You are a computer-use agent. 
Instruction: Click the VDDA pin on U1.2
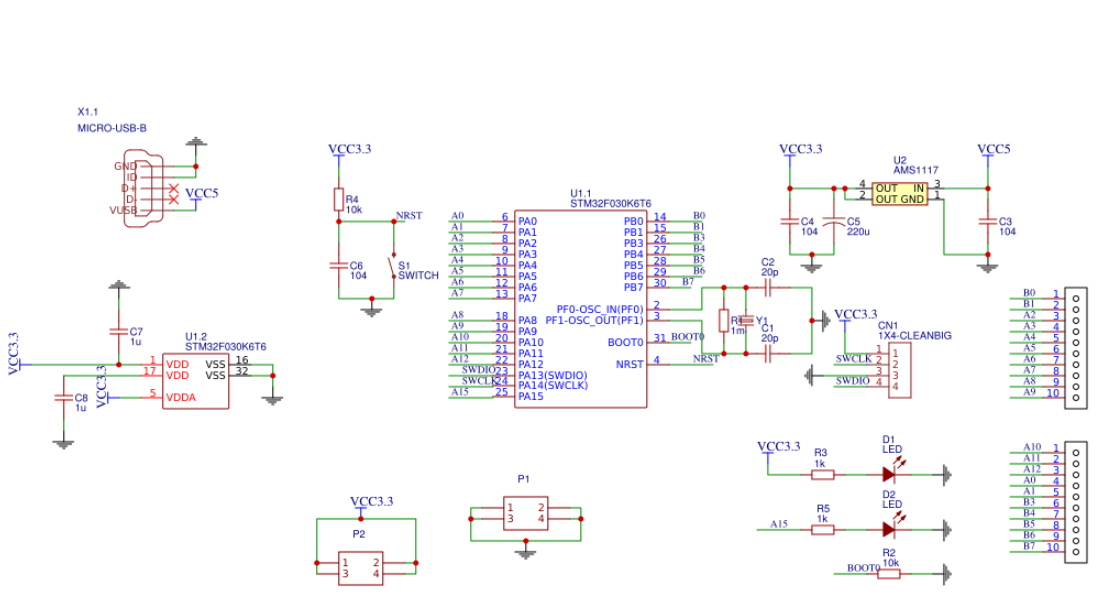(x=181, y=398)
